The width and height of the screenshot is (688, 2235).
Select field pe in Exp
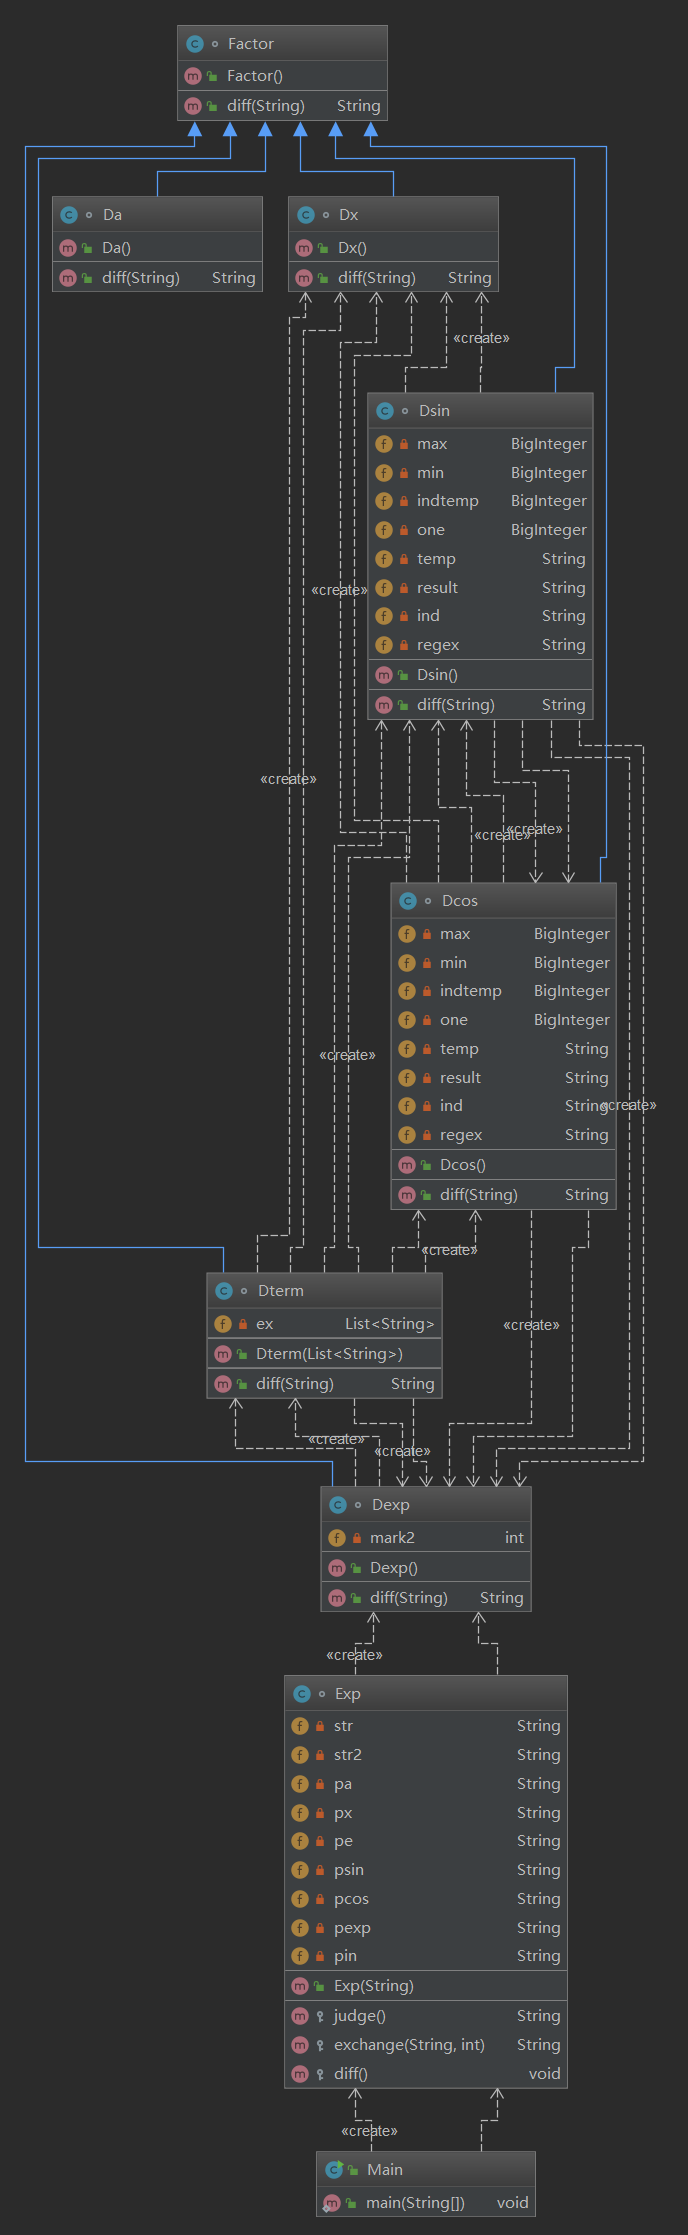tap(343, 1841)
